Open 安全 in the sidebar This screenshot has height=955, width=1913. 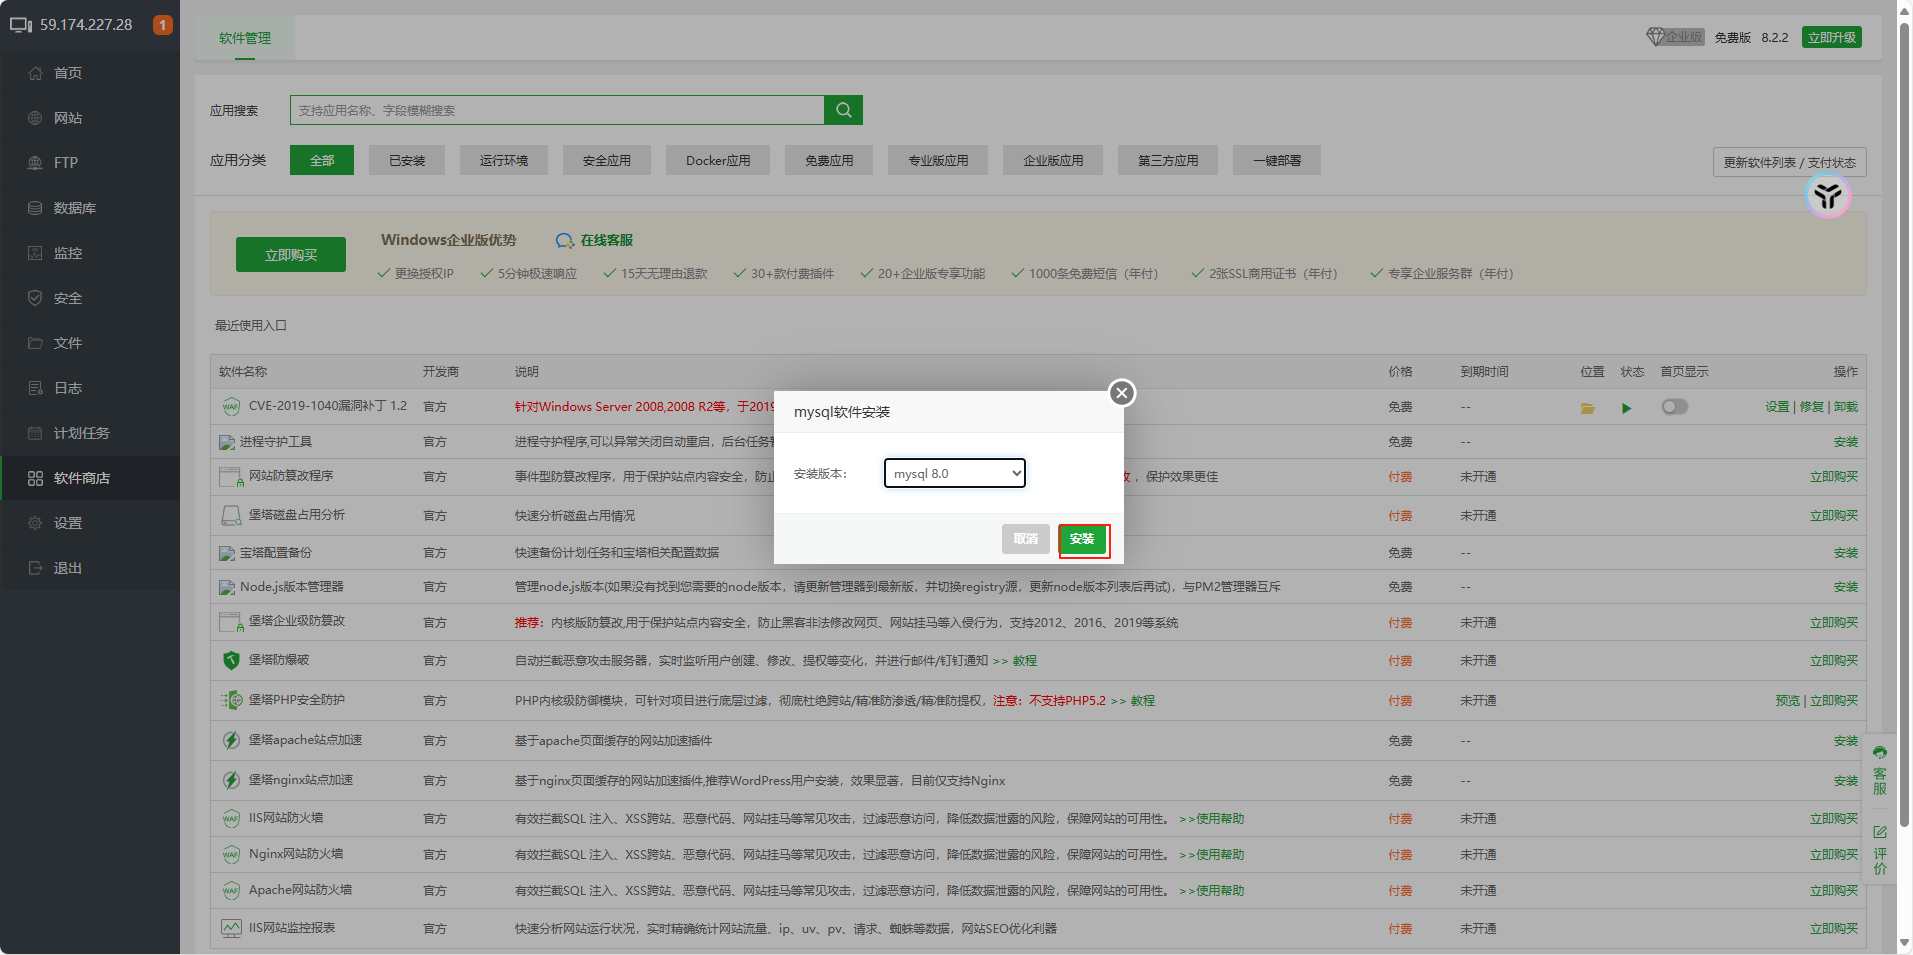(68, 298)
